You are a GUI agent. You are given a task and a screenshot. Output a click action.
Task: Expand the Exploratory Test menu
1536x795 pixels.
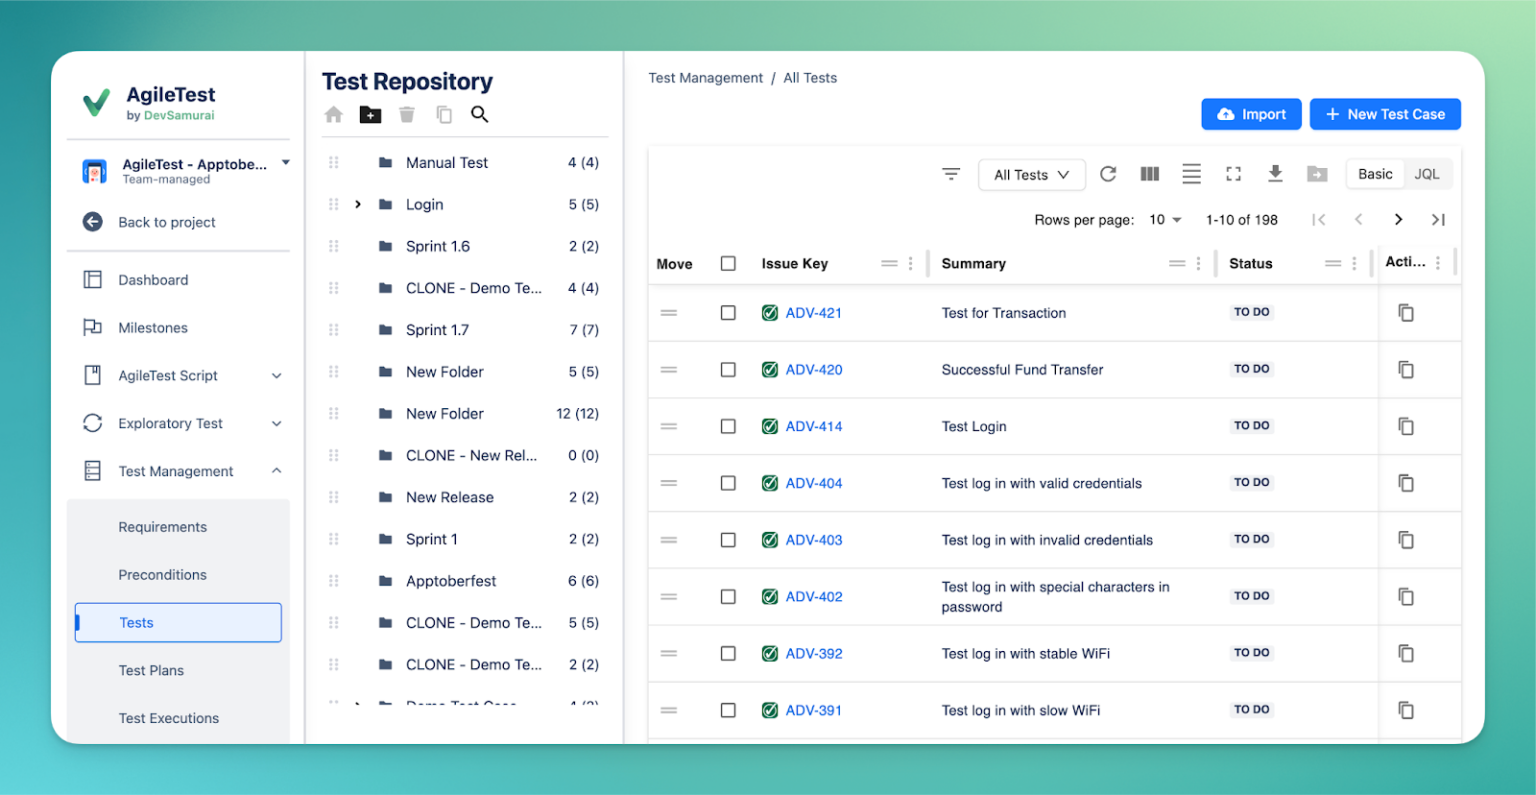coord(277,424)
